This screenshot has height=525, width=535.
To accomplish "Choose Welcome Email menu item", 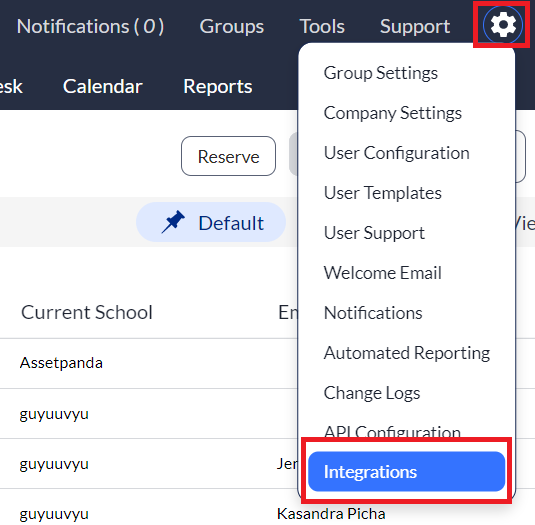I will [382, 273].
